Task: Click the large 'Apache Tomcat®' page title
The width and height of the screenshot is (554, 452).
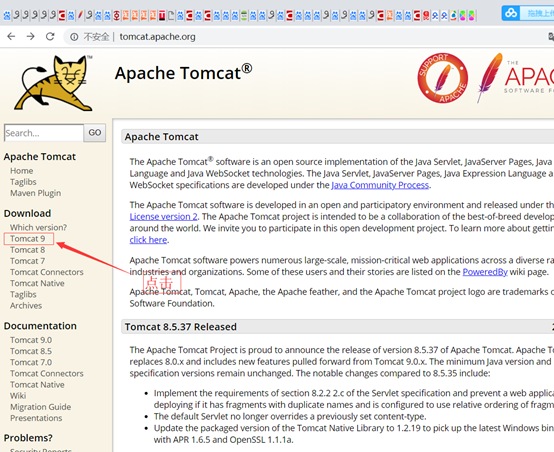Action: 183,72
